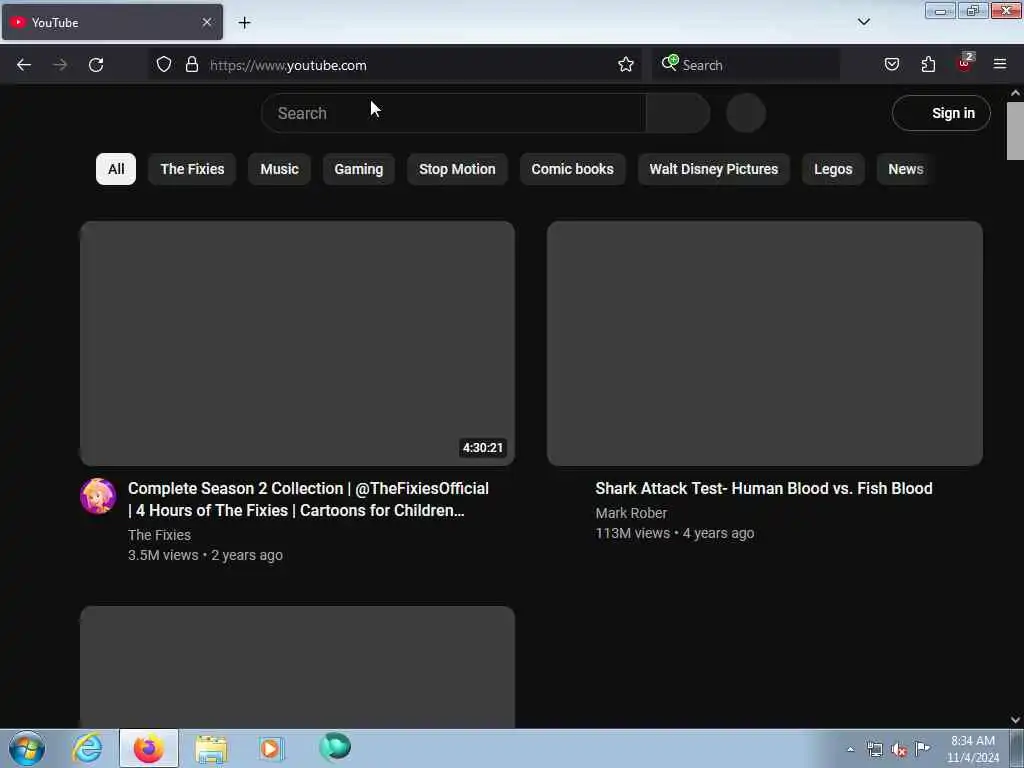Image resolution: width=1024 pixels, height=768 pixels.
Task: Open the tracking protection shield icon
Action: 164,65
